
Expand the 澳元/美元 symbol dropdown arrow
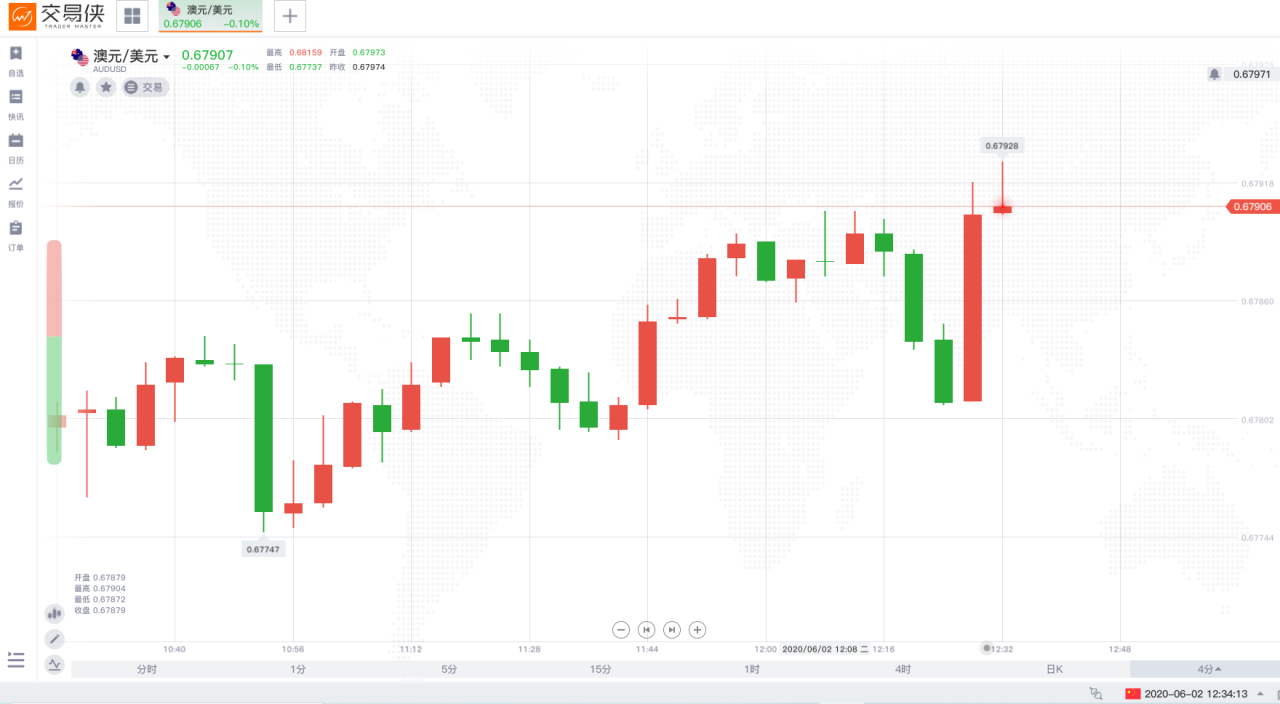coord(167,57)
